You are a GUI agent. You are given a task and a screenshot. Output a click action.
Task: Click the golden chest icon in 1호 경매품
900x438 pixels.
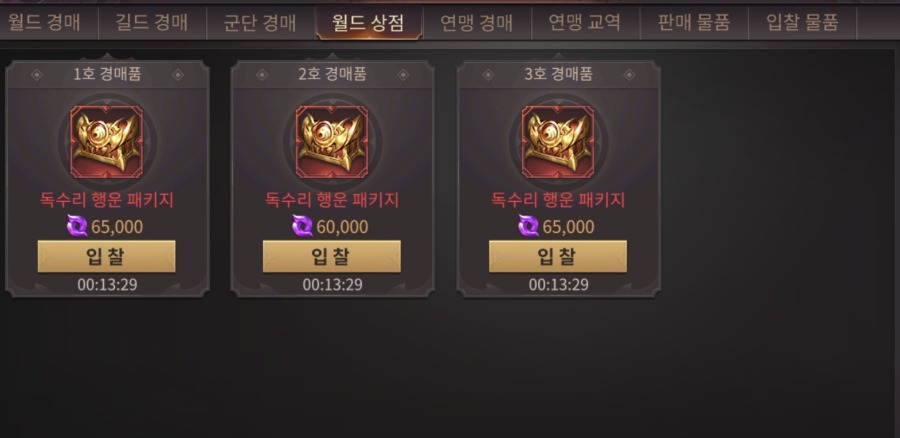(106, 142)
